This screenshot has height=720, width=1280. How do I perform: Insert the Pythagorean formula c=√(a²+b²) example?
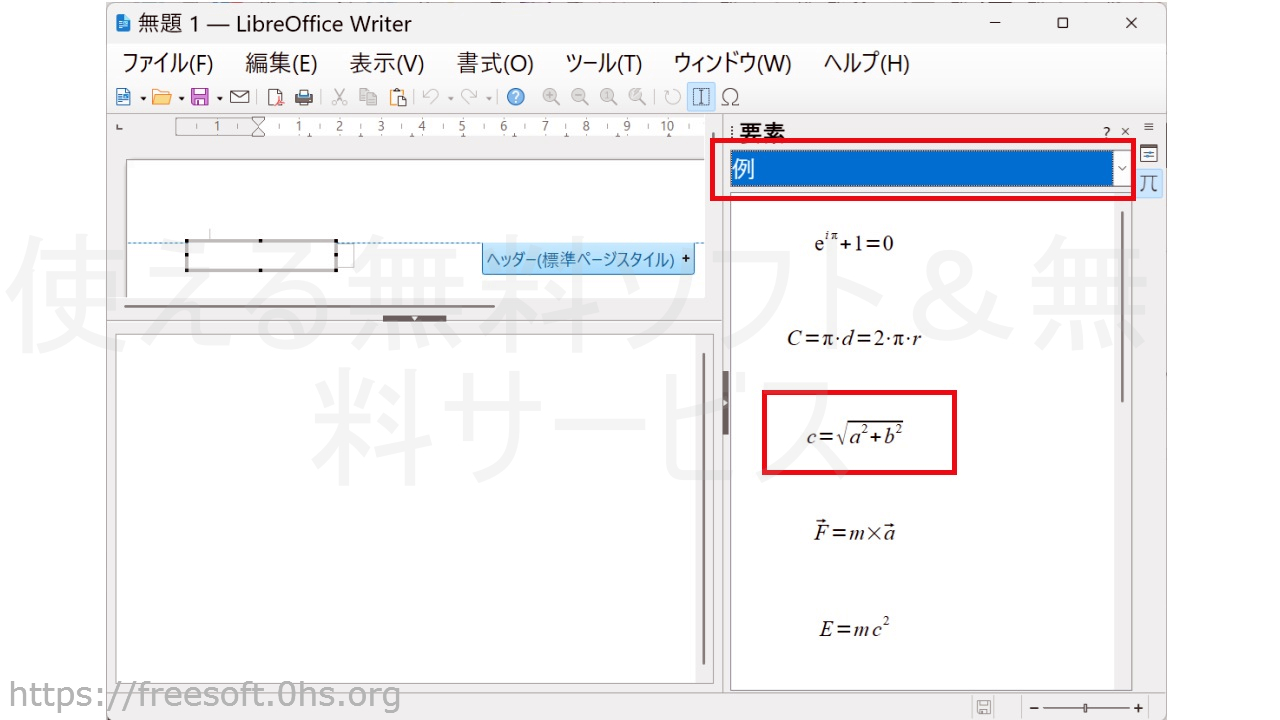pyautogui.click(x=855, y=434)
